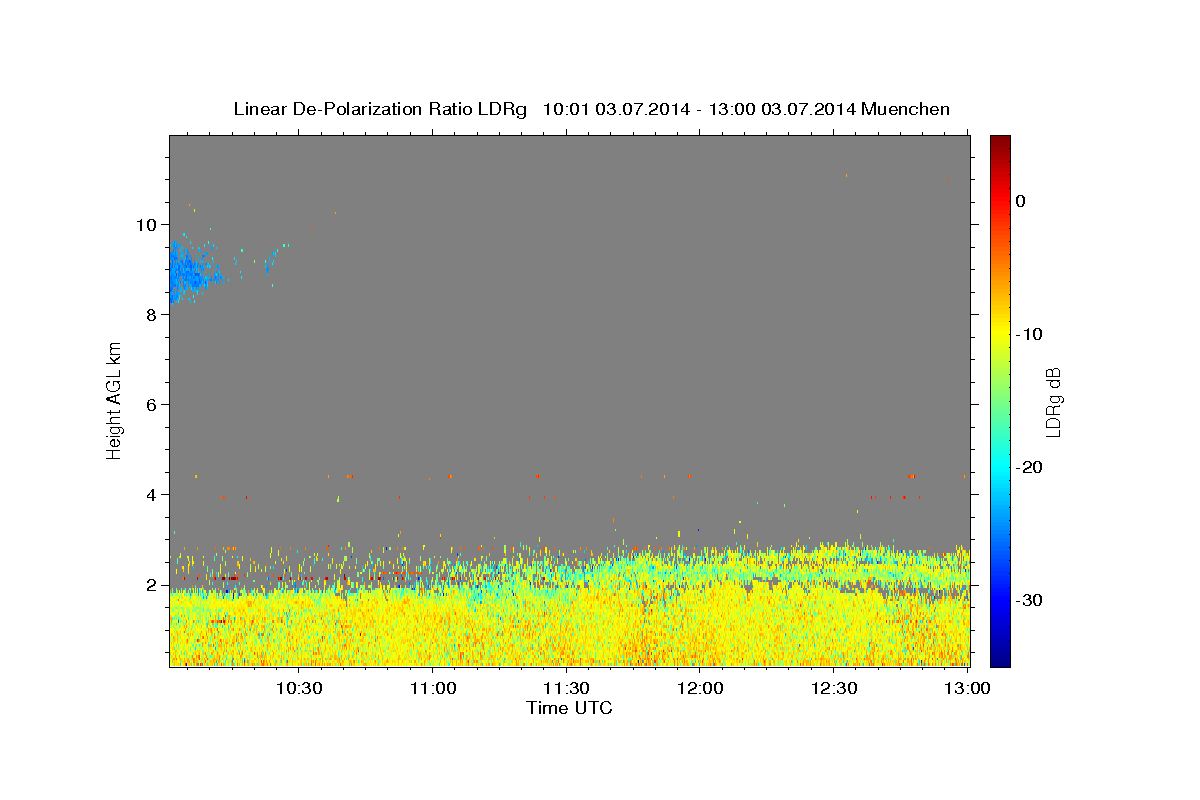The height and width of the screenshot is (800, 1200).
Task: Click the '10:30' time tick label
Action: coord(299,689)
